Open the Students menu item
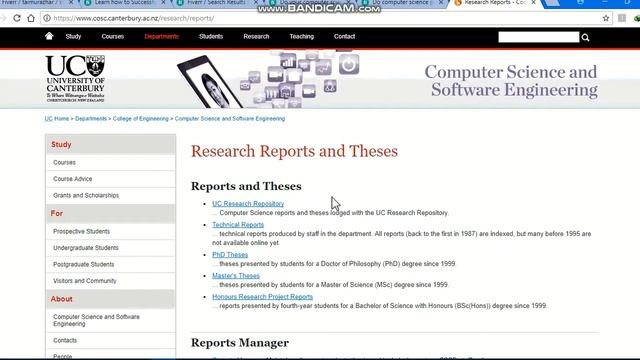 (211, 36)
